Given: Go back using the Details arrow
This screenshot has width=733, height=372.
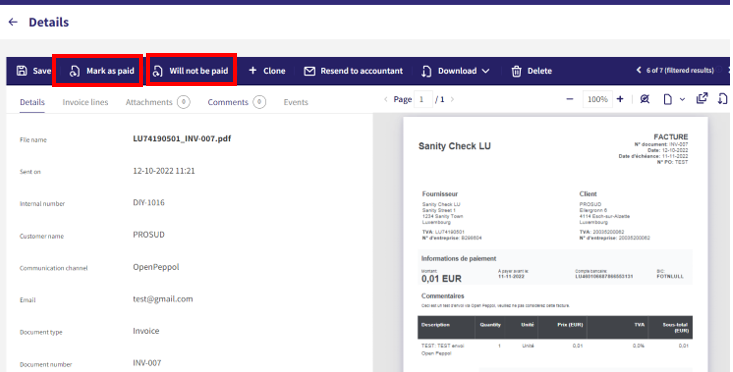Looking at the screenshot, I should click(13, 22).
